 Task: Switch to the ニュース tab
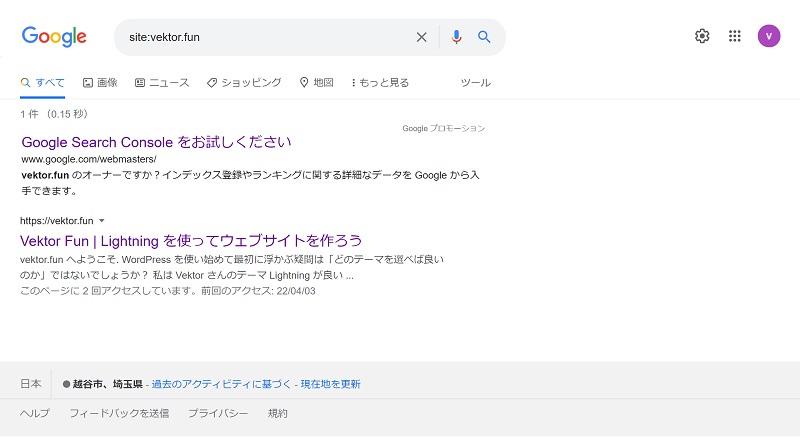162,83
